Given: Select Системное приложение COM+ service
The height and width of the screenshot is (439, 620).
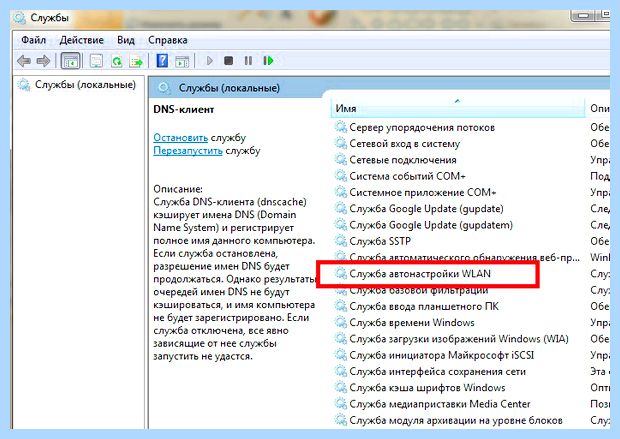Looking at the screenshot, I should 423,193.
